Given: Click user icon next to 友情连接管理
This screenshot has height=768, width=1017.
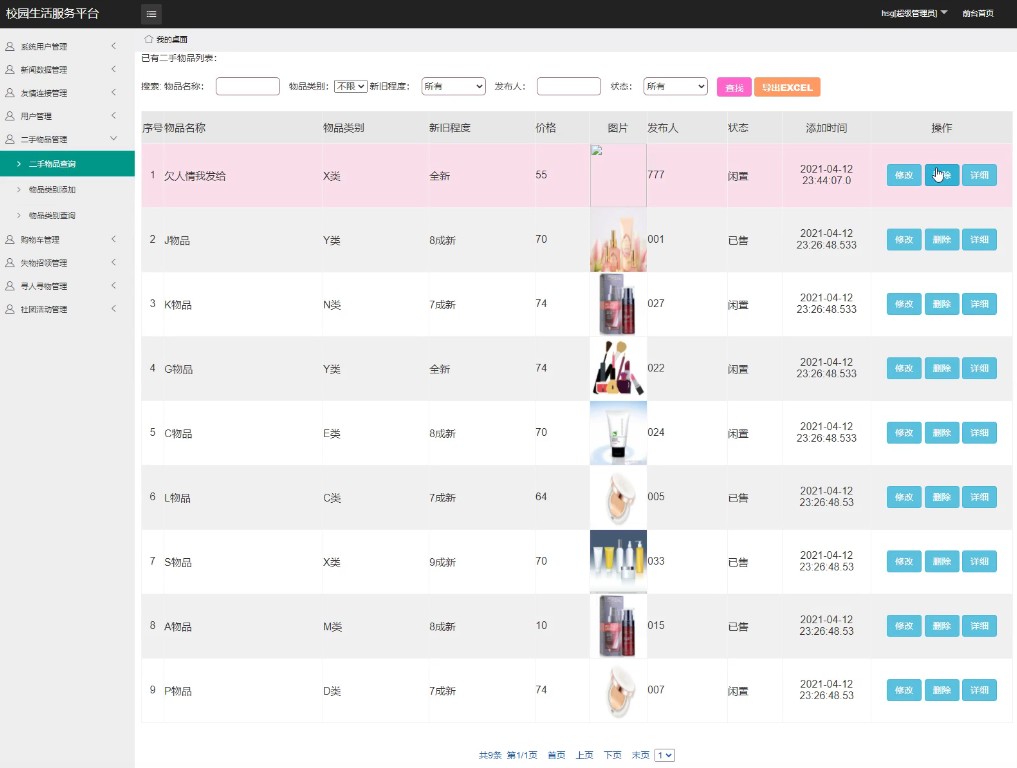Looking at the screenshot, I should coord(10,93).
